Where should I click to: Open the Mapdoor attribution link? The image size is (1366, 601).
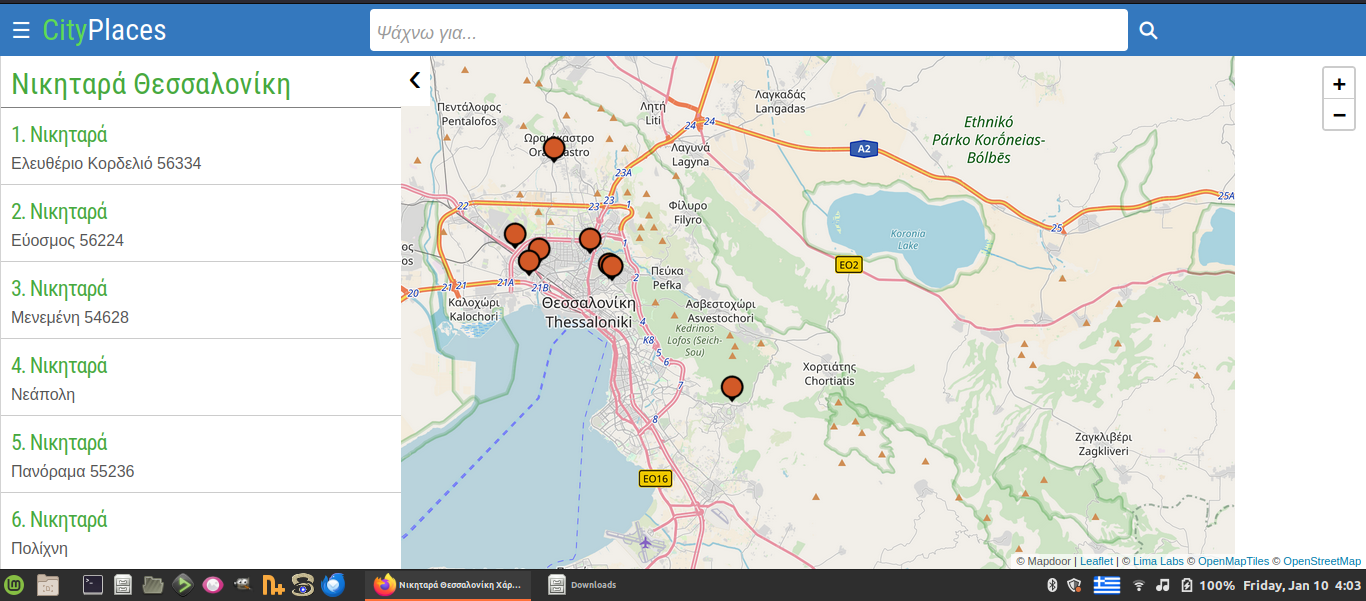click(1048, 561)
